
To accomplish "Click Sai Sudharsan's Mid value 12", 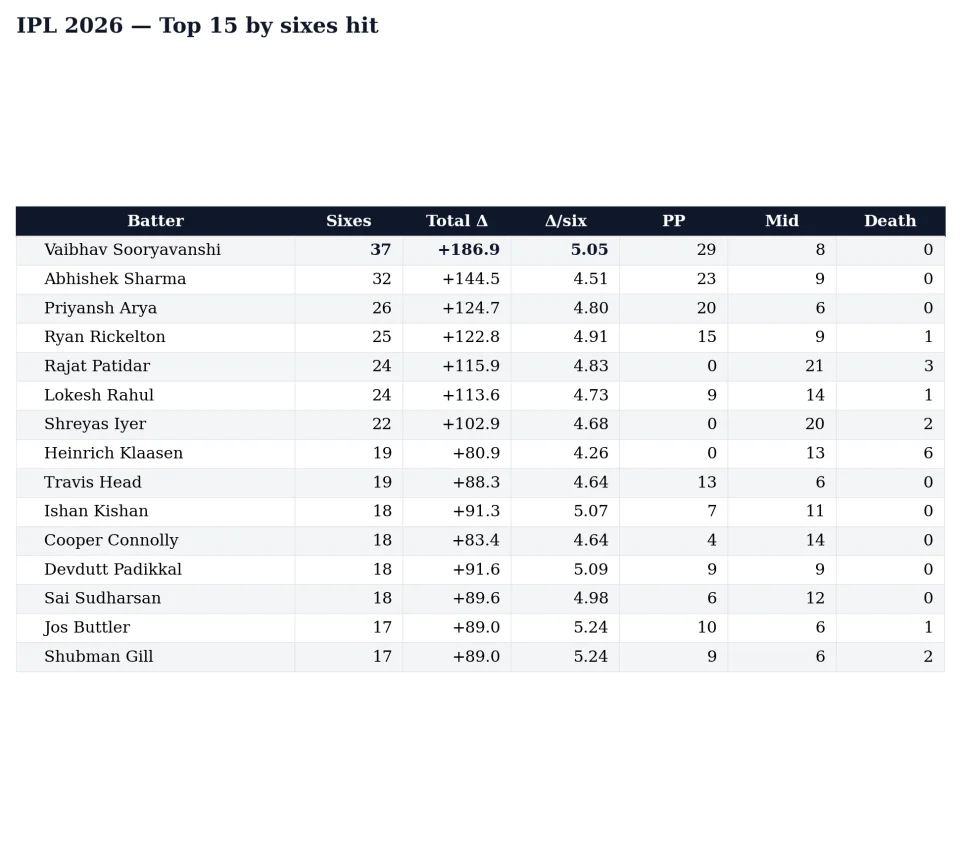I will [814, 598].
